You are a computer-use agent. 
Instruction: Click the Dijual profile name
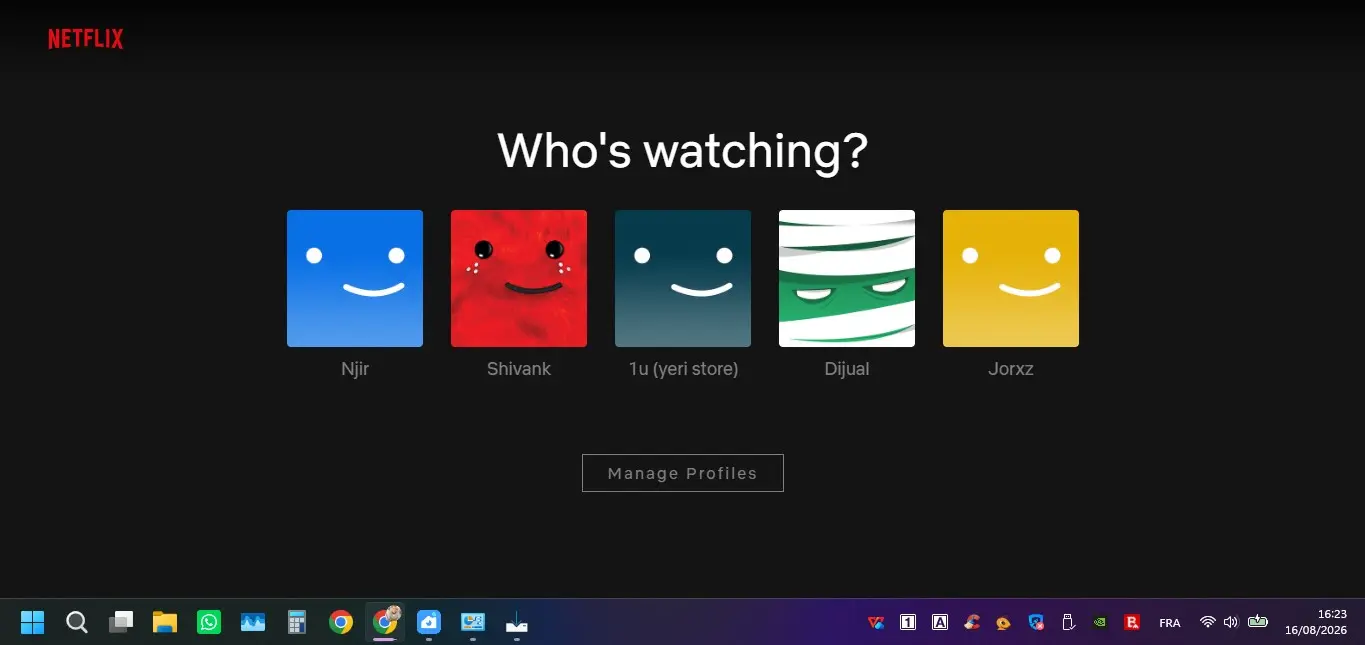coord(847,369)
